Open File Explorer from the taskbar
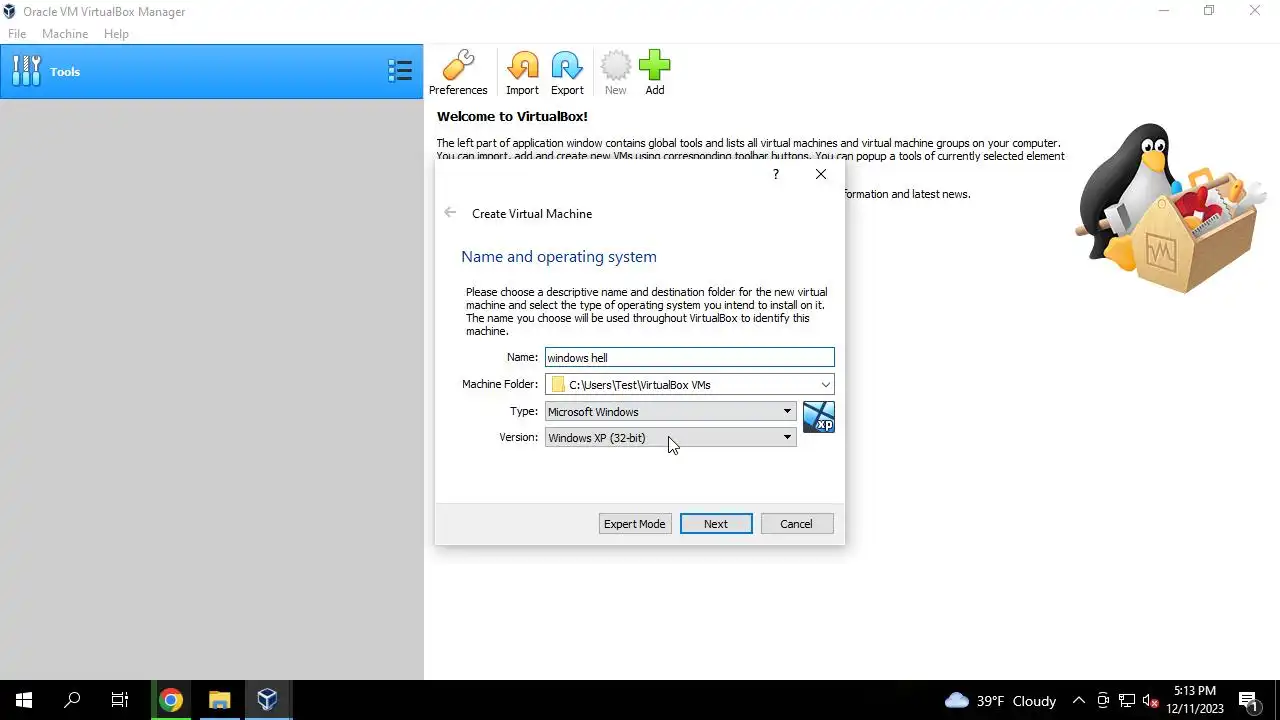Viewport: 1280px width, 720px height. pyautogui.click(x=219, y=700)
